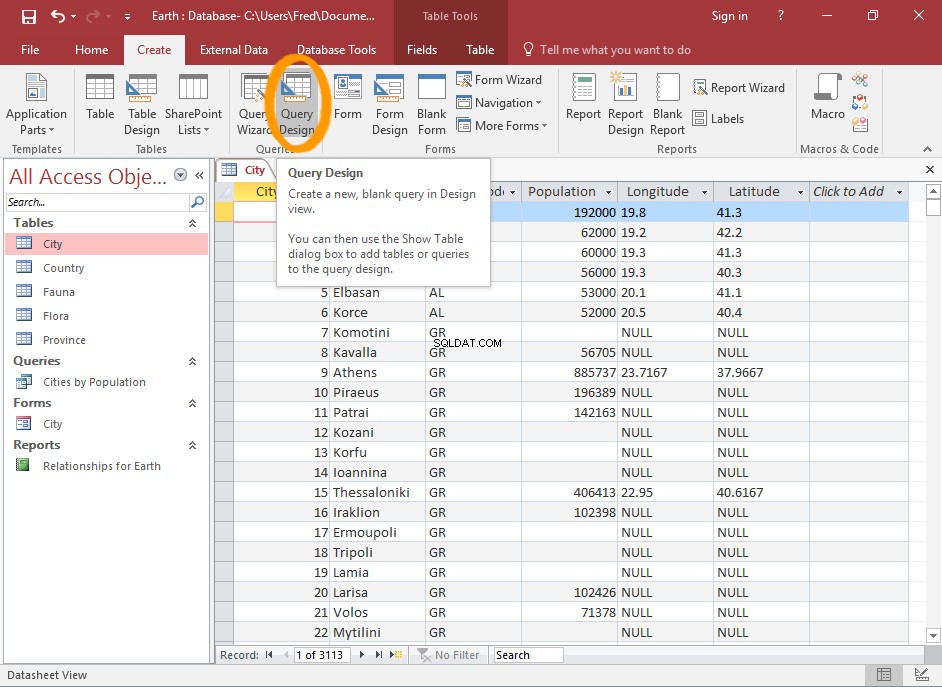Collapse the Reports group
This screenshot has height=687, width=942.
tap(192, 446)
